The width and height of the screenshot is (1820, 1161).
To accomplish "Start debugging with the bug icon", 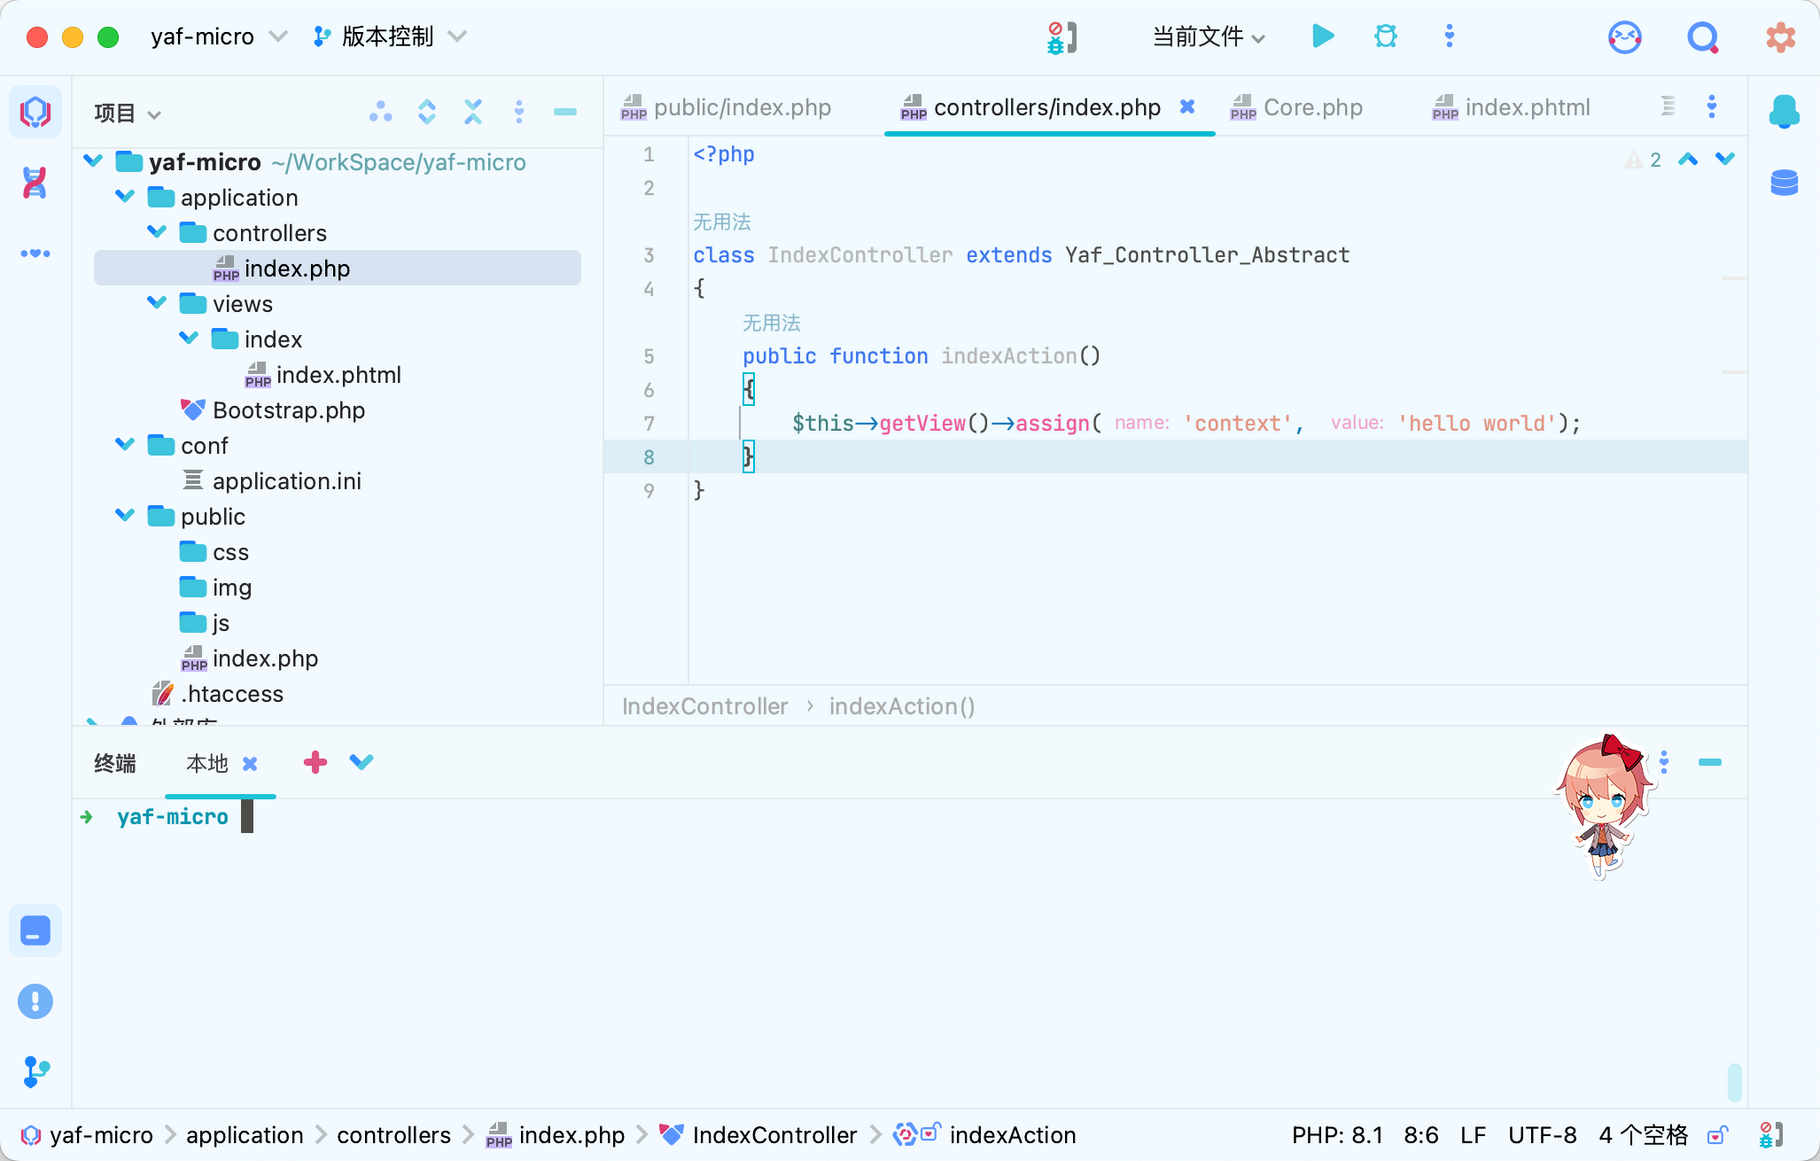I will point(1385,37).
